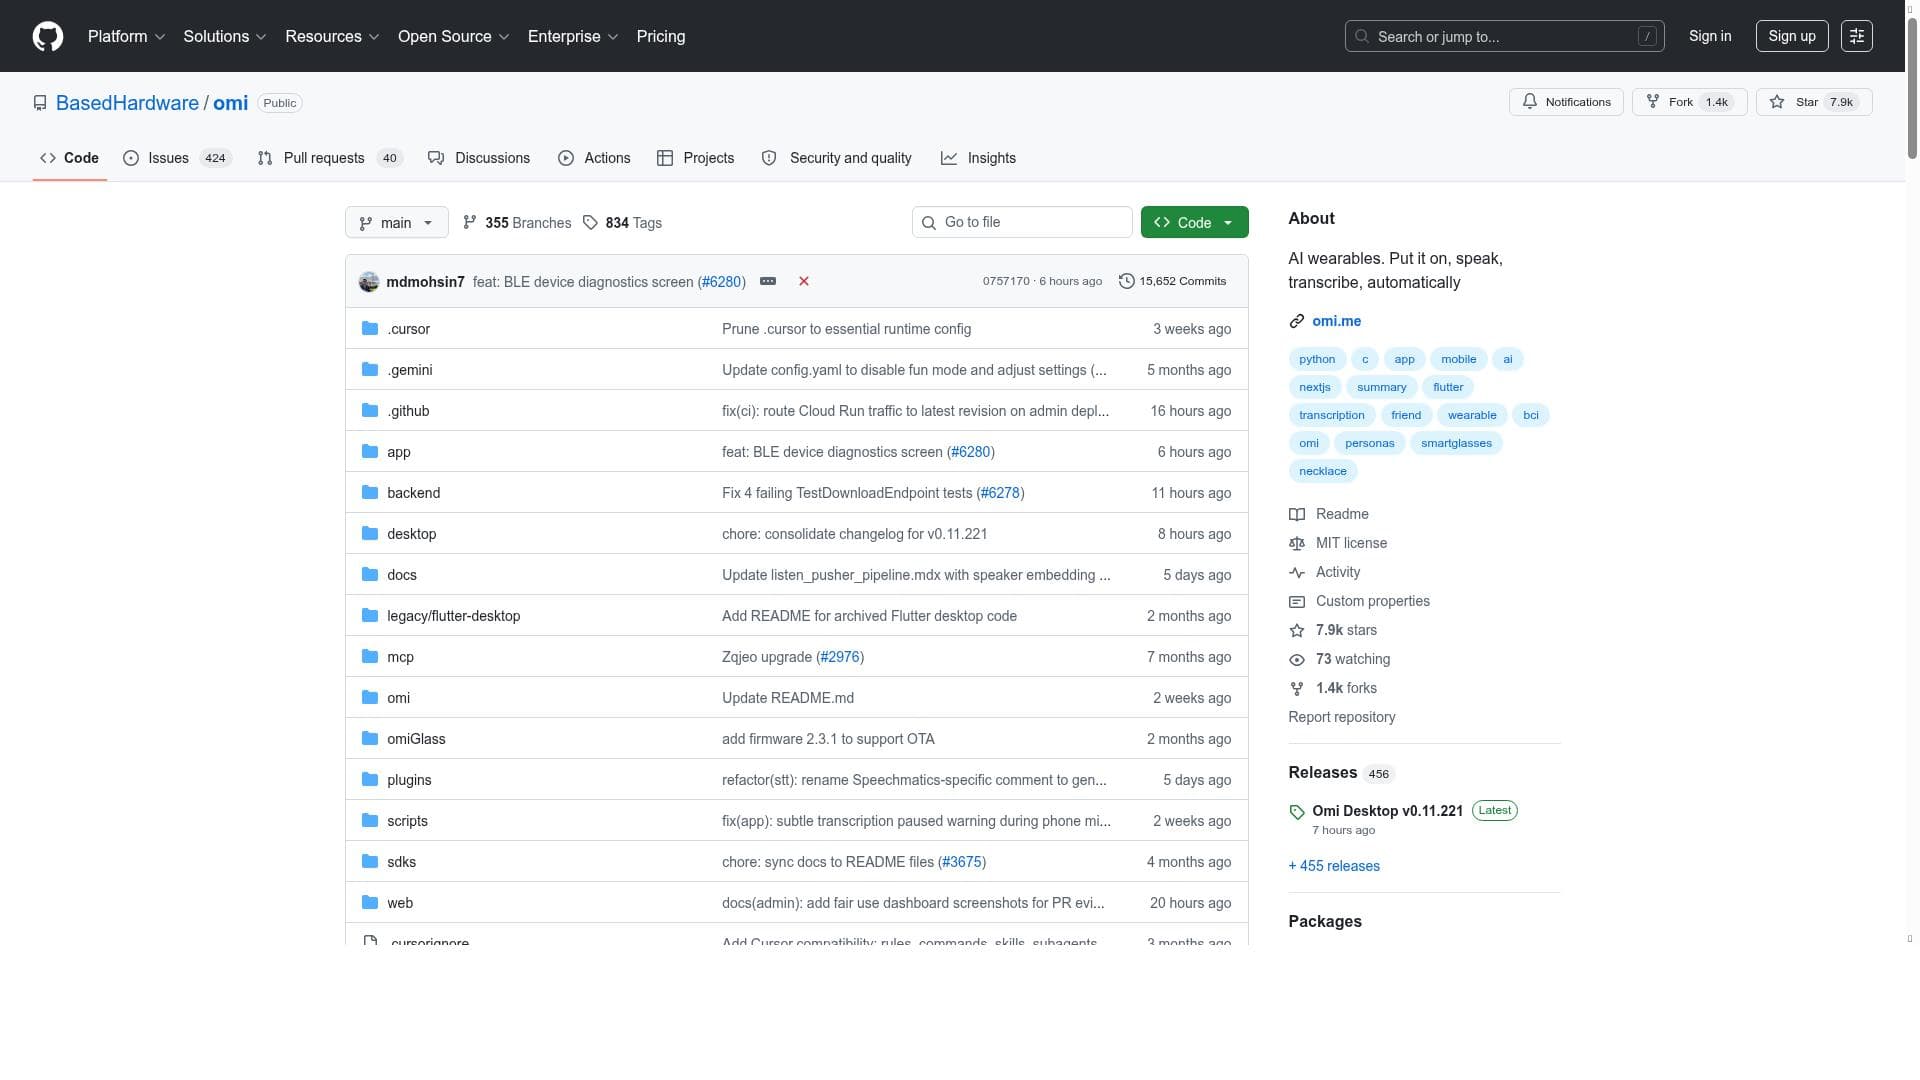Fork the repository
Viewport: 1920px width, 1080px height.
[1689, 102]
